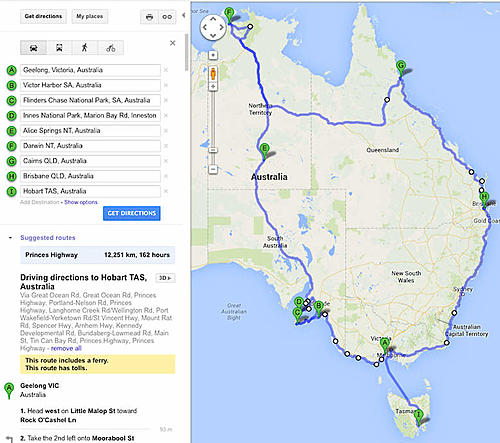Select Princes Highway suggested route

coord(98,255)
